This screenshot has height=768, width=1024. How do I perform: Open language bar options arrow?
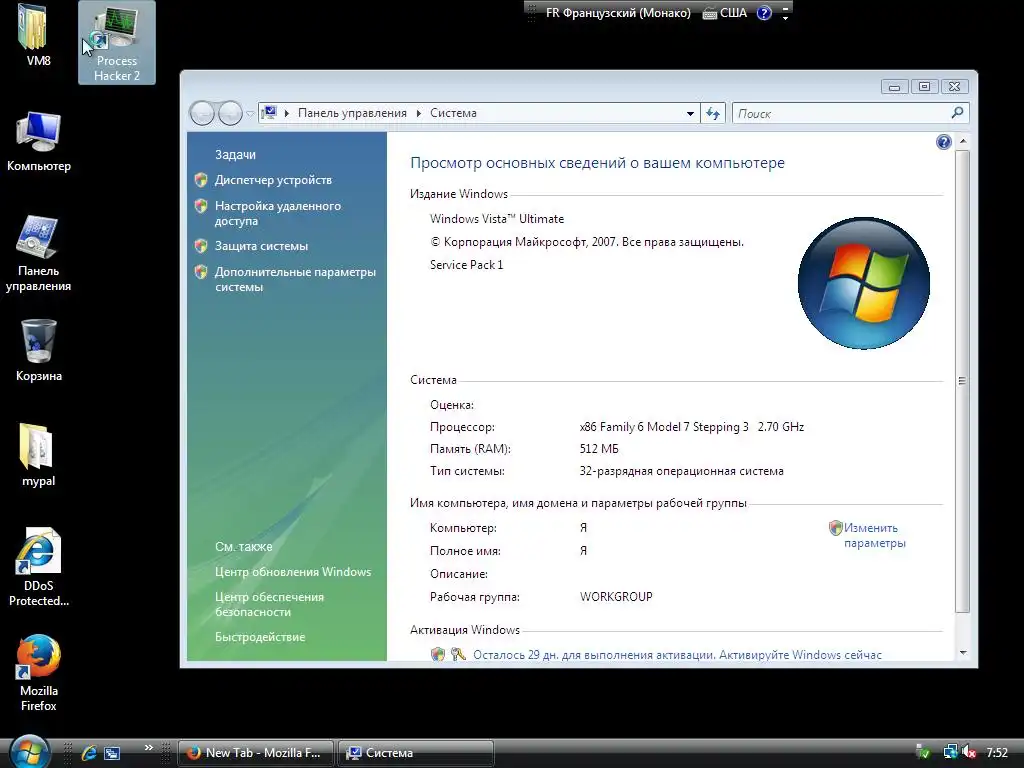coord(785,18)
